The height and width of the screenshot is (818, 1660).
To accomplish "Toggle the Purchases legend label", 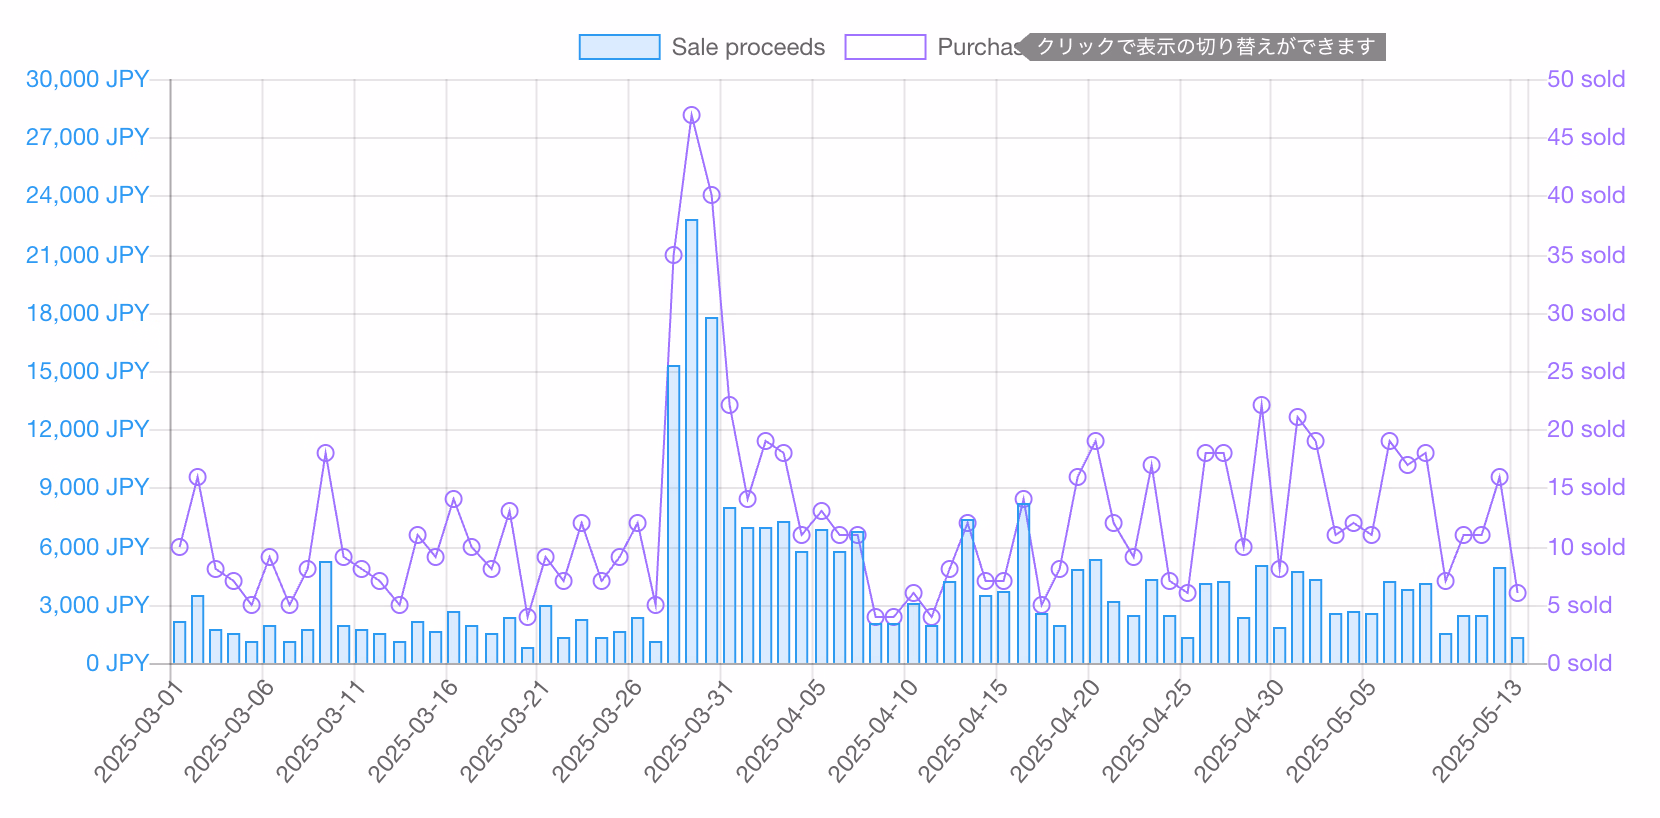I will pos(978,47).
